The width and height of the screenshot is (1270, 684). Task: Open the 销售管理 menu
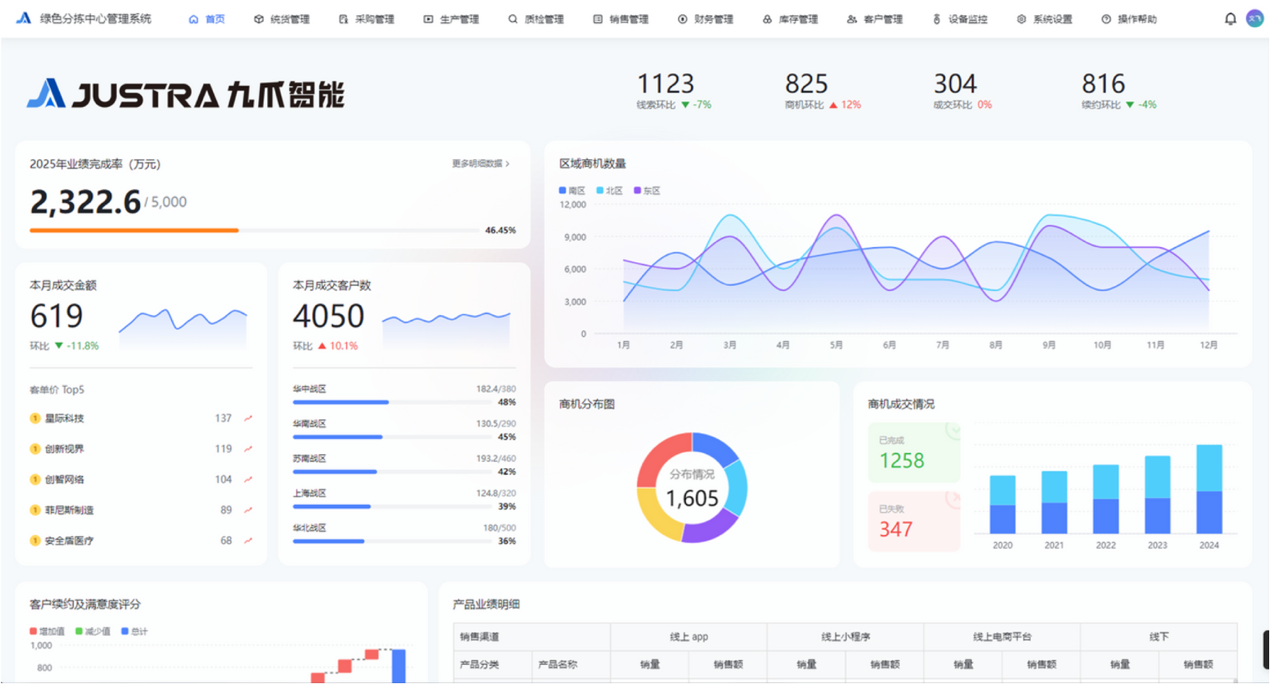[x=613, y=18]
